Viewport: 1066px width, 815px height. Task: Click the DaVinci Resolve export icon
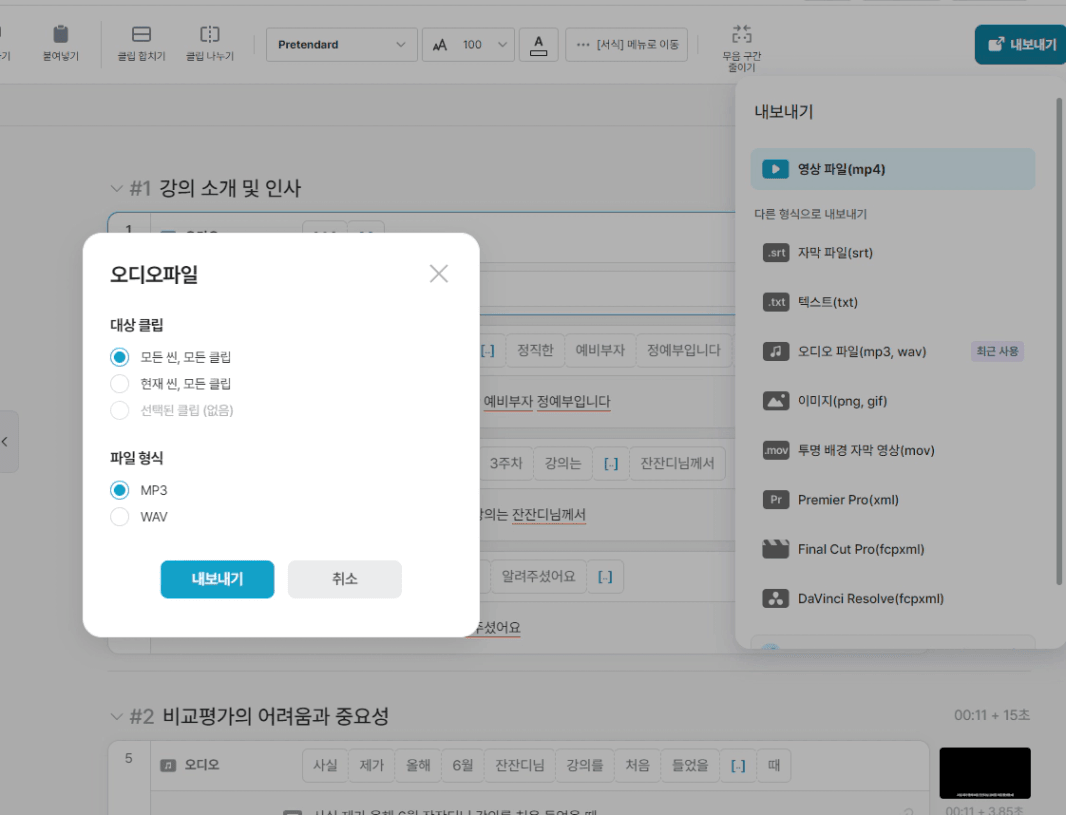(x=775, y=599)
